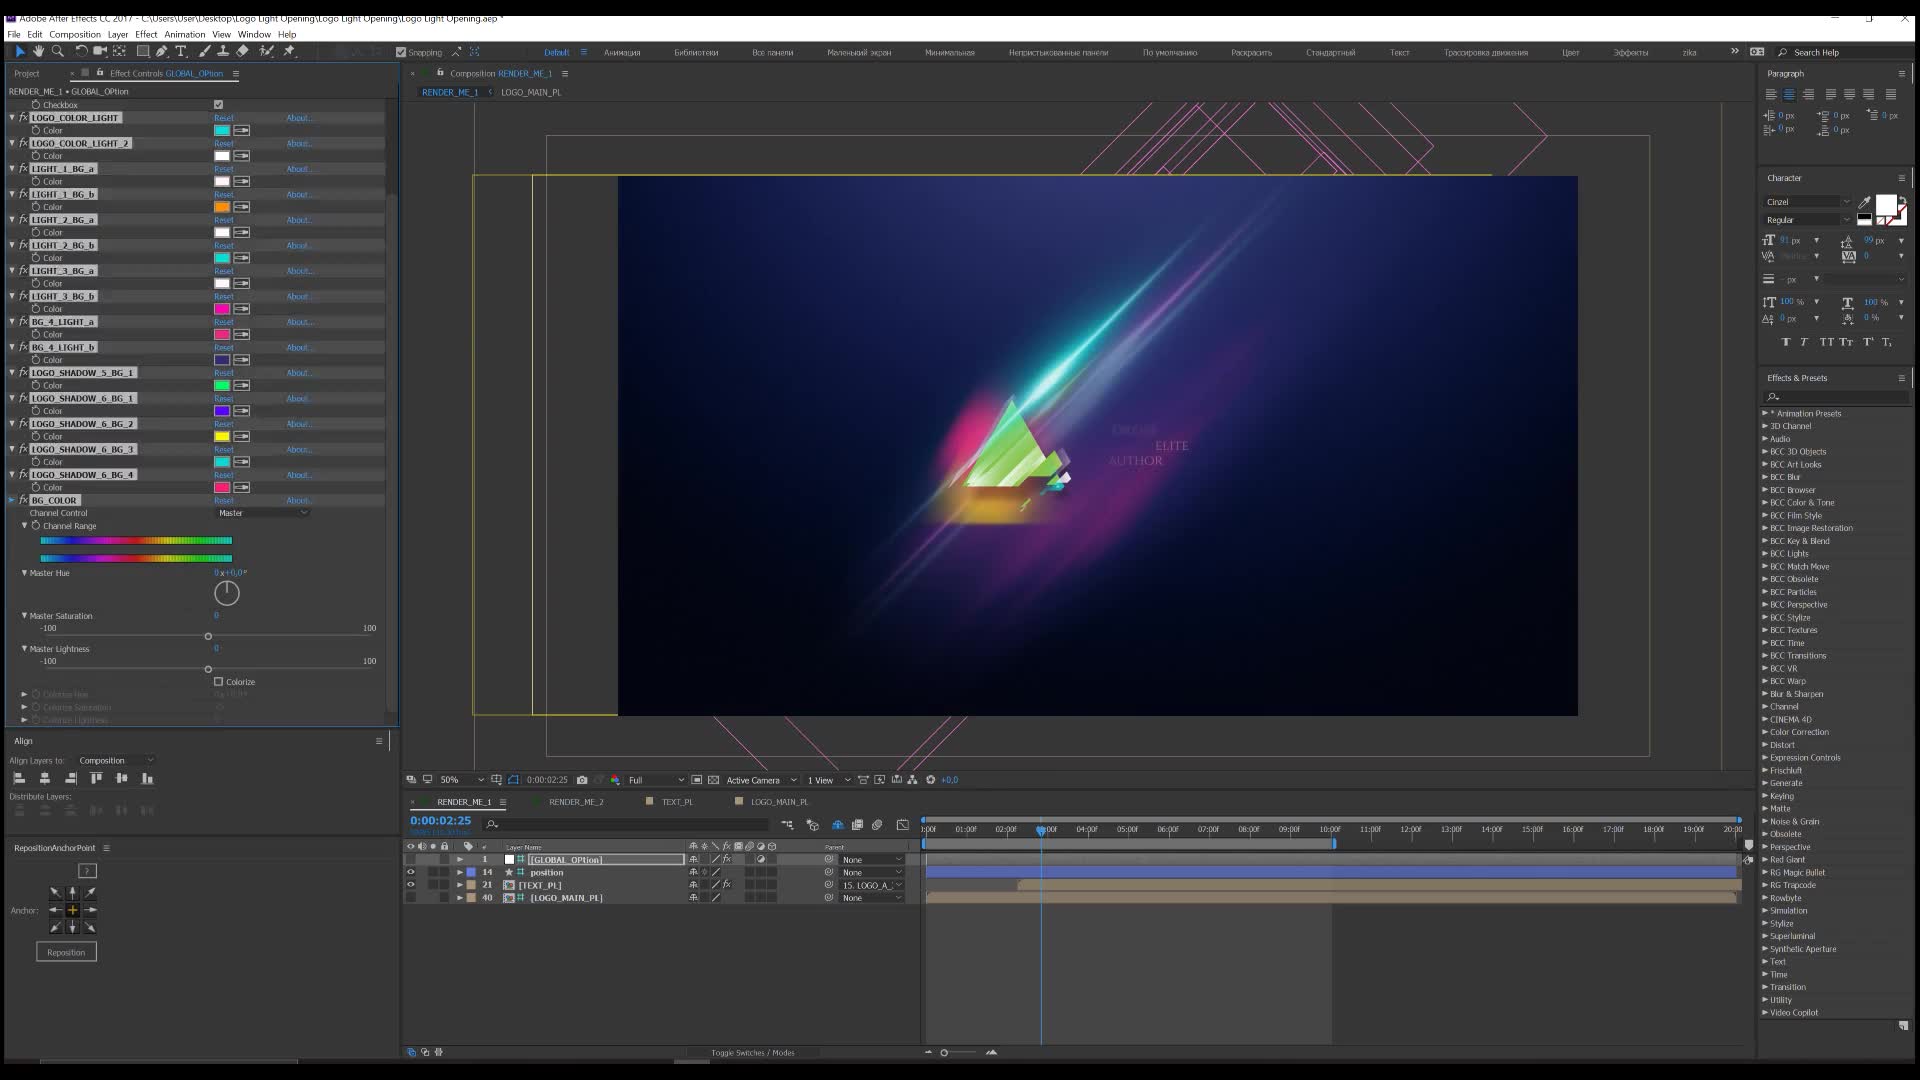Image resolution: width=1920 pixels, height=1080 pixels.
Task: Open the 50% magnification dropdown
Action: pyautogui.click(x=461, y=780)
